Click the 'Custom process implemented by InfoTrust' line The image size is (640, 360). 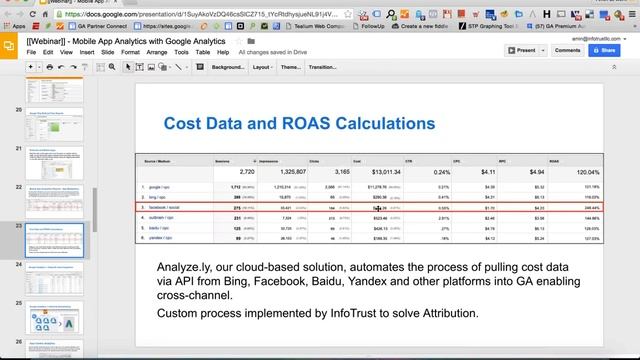tap(318, 313)
